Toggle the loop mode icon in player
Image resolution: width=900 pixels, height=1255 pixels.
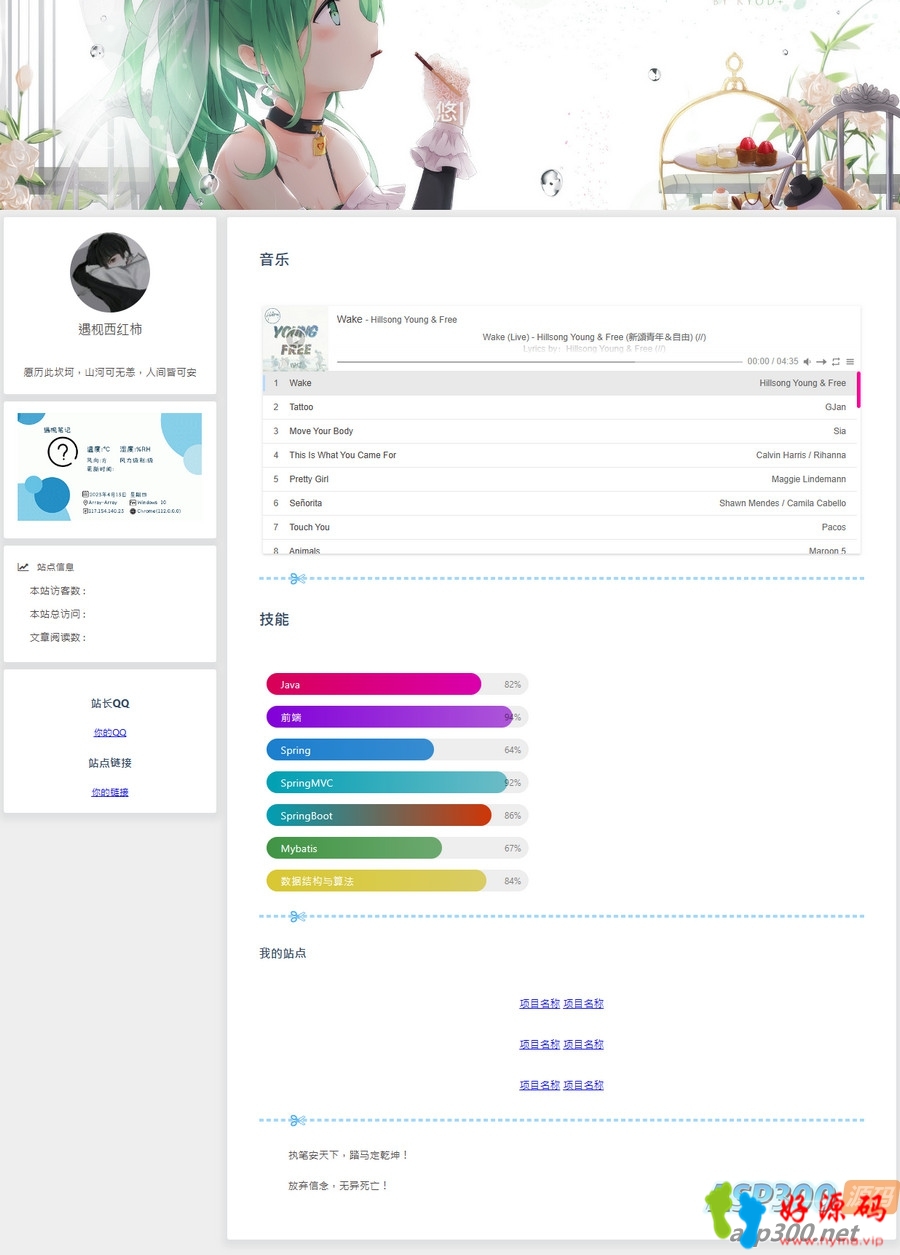point(836,361)
